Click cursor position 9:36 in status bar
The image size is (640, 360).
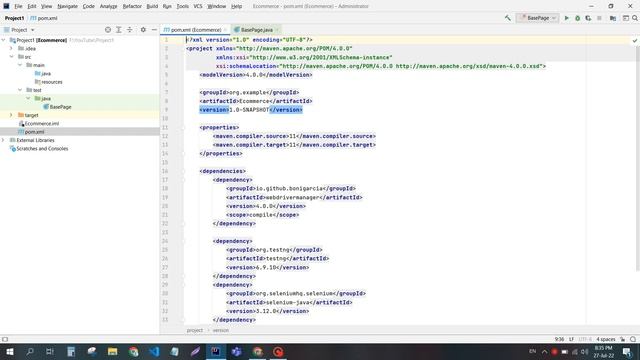pos(559,339)
